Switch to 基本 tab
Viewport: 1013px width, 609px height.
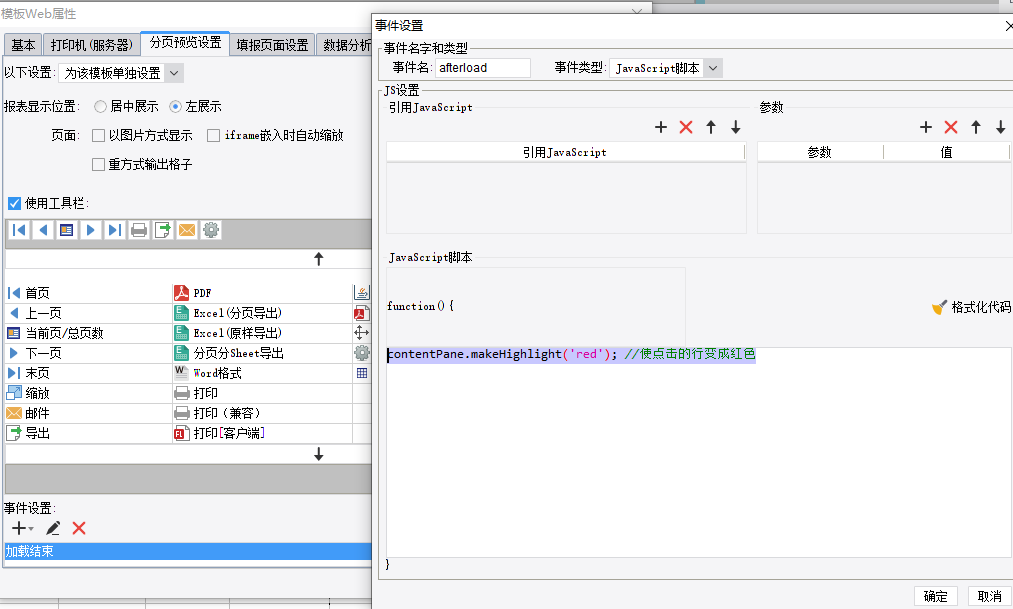pos(23,45)
